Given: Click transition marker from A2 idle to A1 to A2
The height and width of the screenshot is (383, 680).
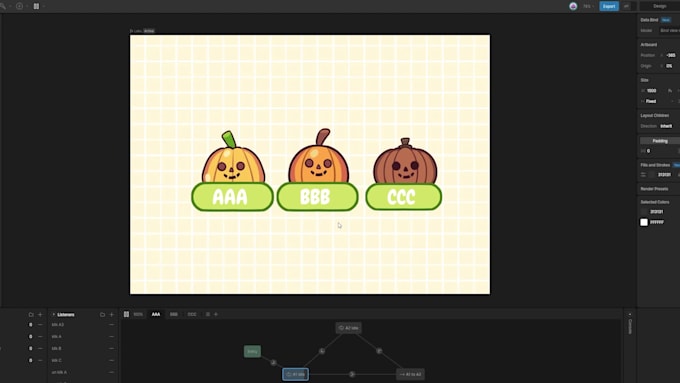Looking at the screenshot, I should (379, 351).
